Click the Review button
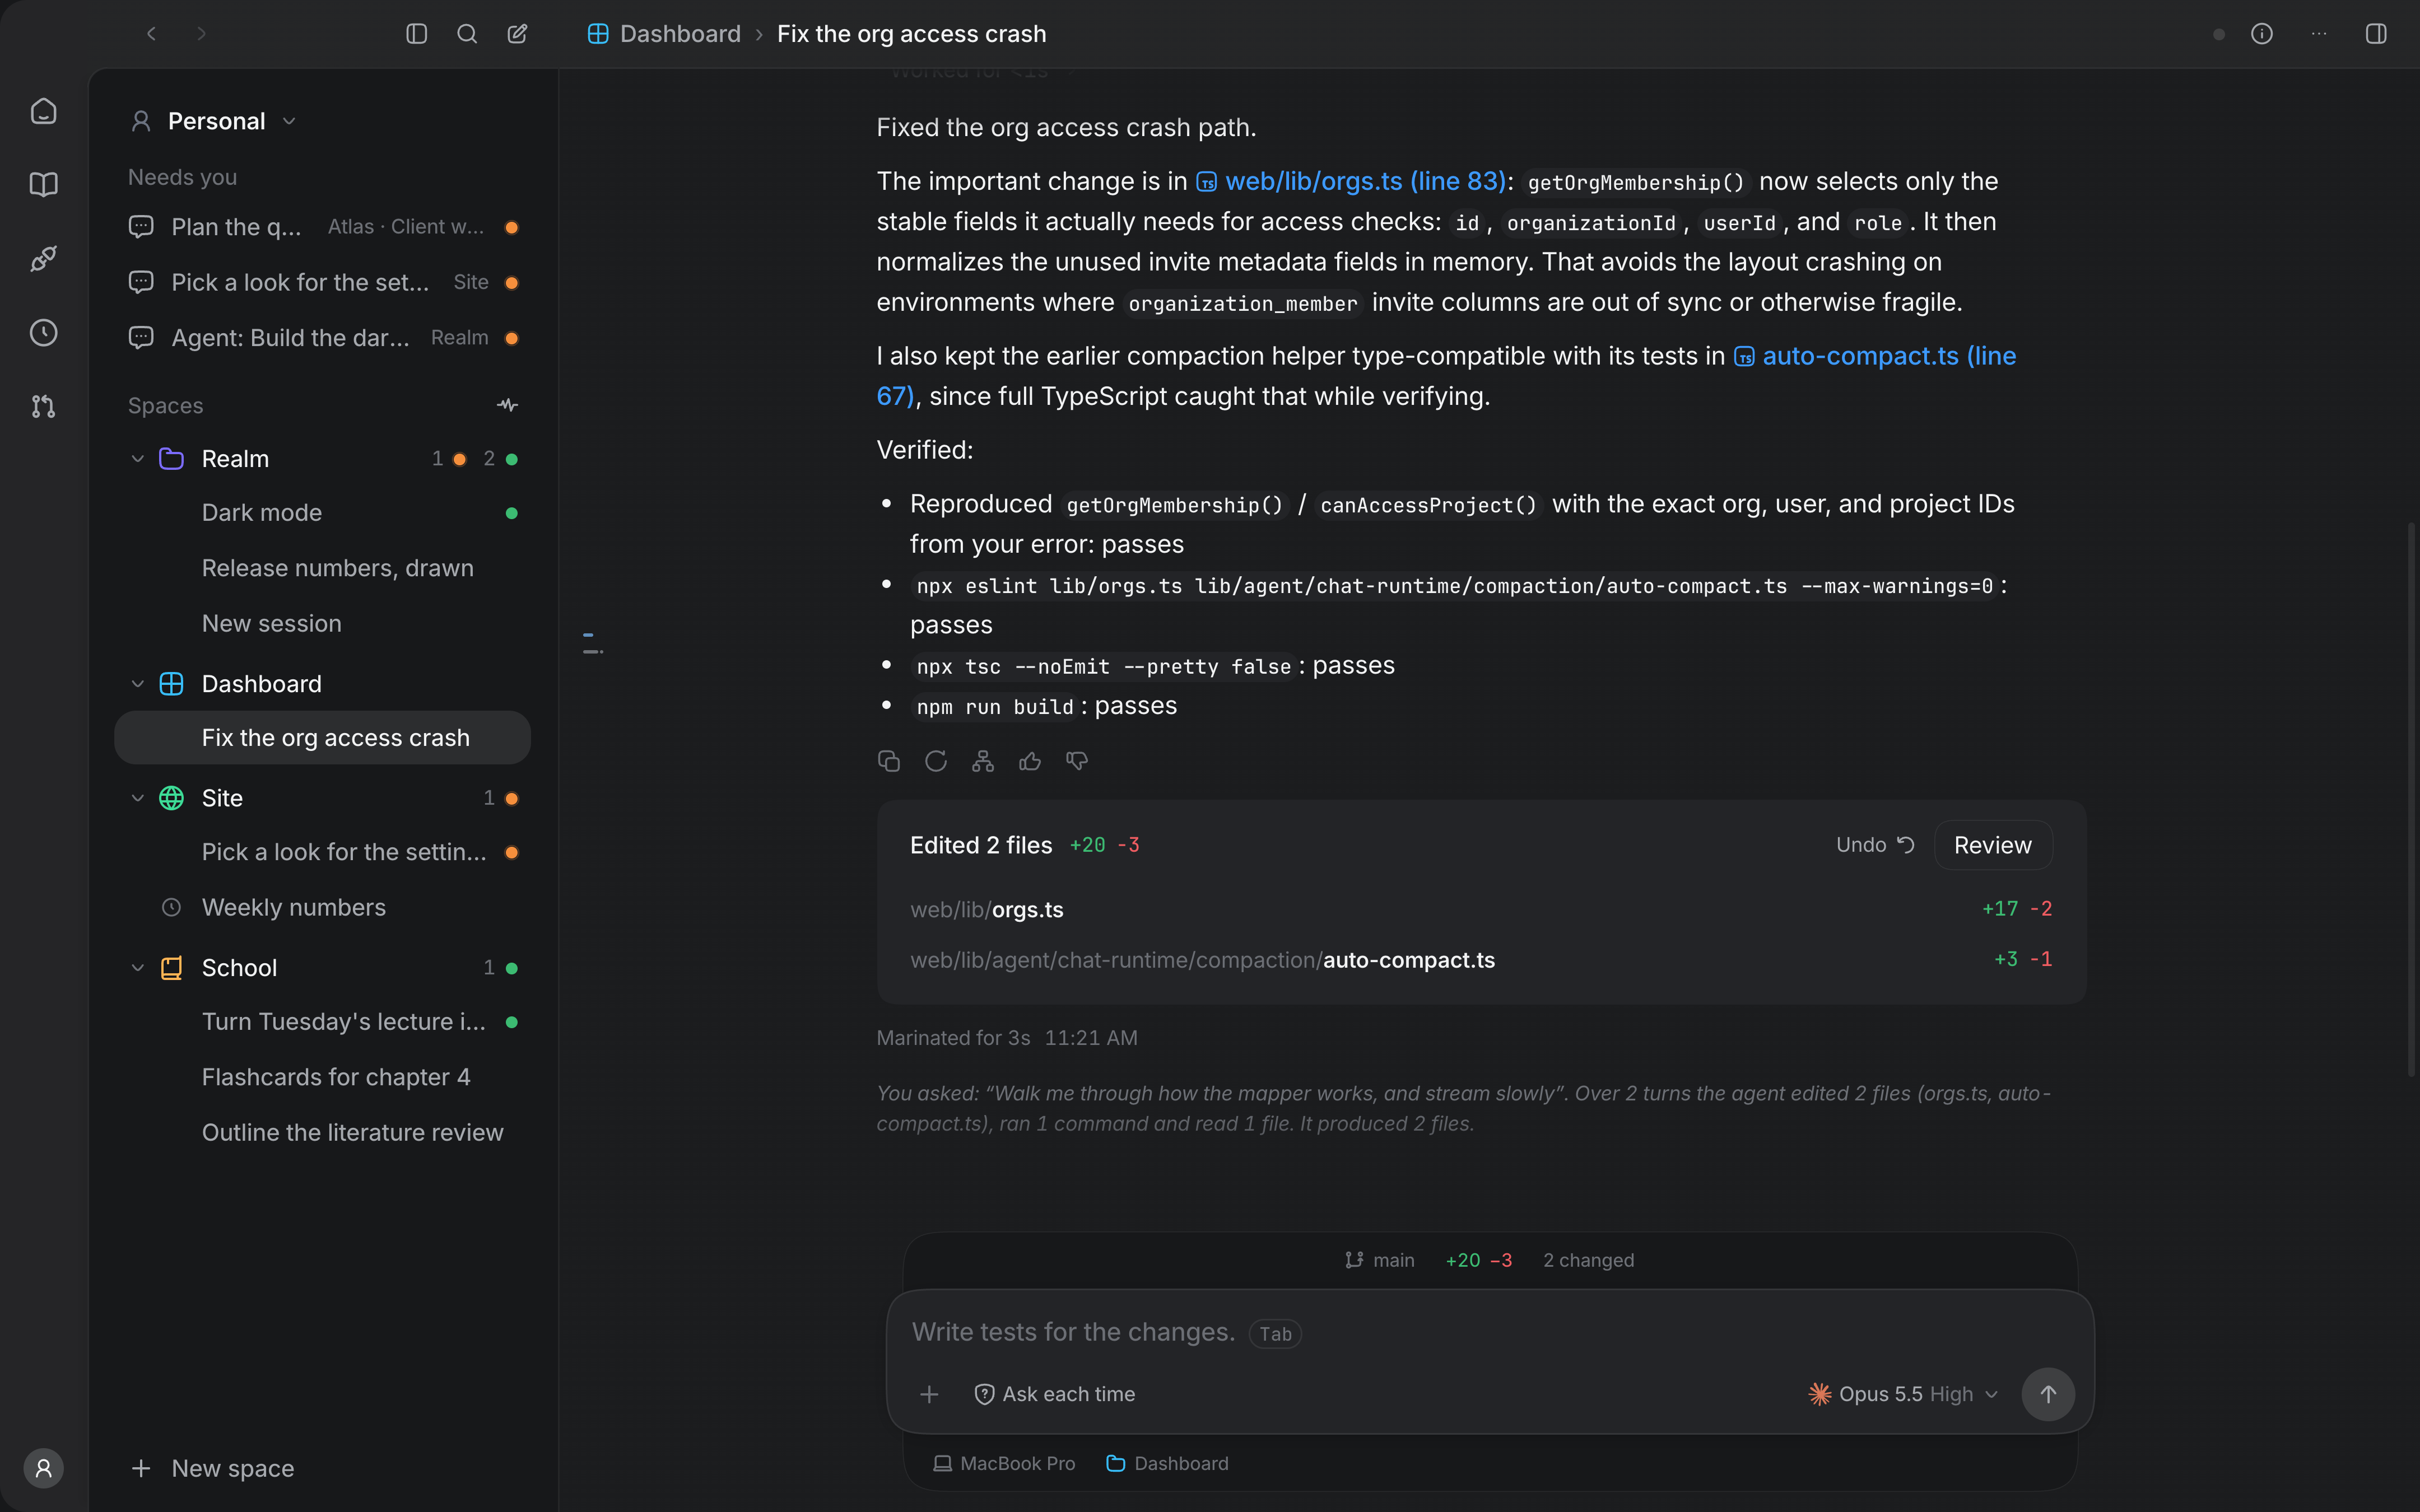Viewport: 2420px width, 1512px height. [x=1993, y=845]
